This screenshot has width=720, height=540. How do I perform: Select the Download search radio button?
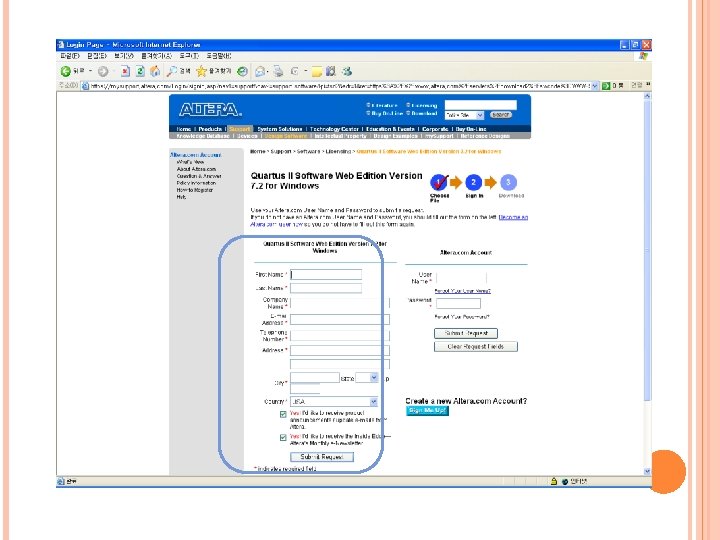coord(408,113)
